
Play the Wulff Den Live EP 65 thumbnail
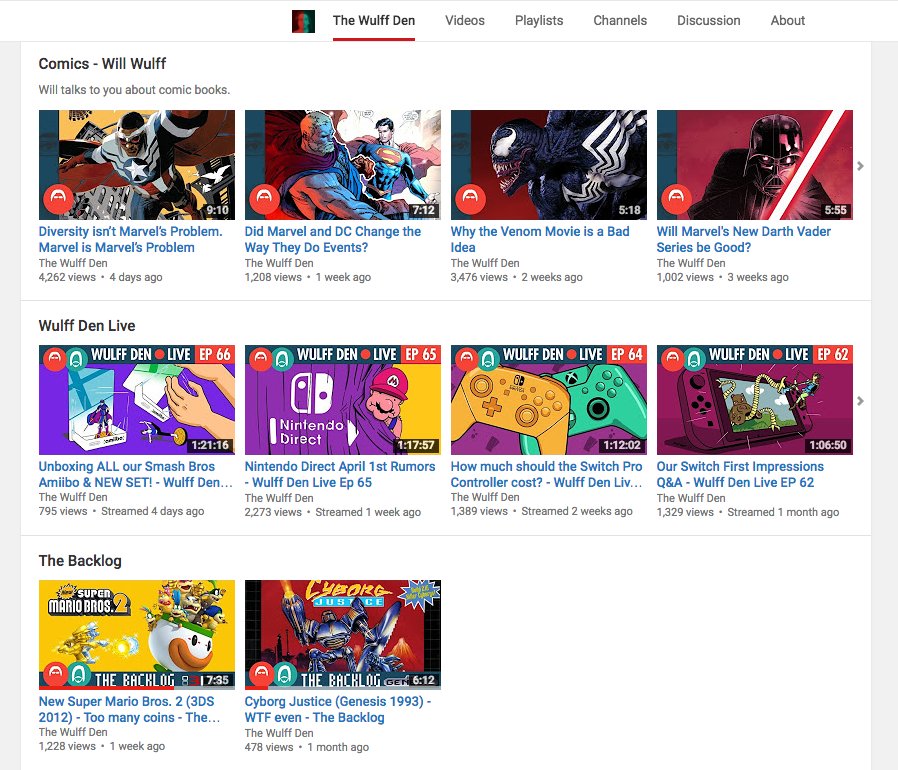342,400
